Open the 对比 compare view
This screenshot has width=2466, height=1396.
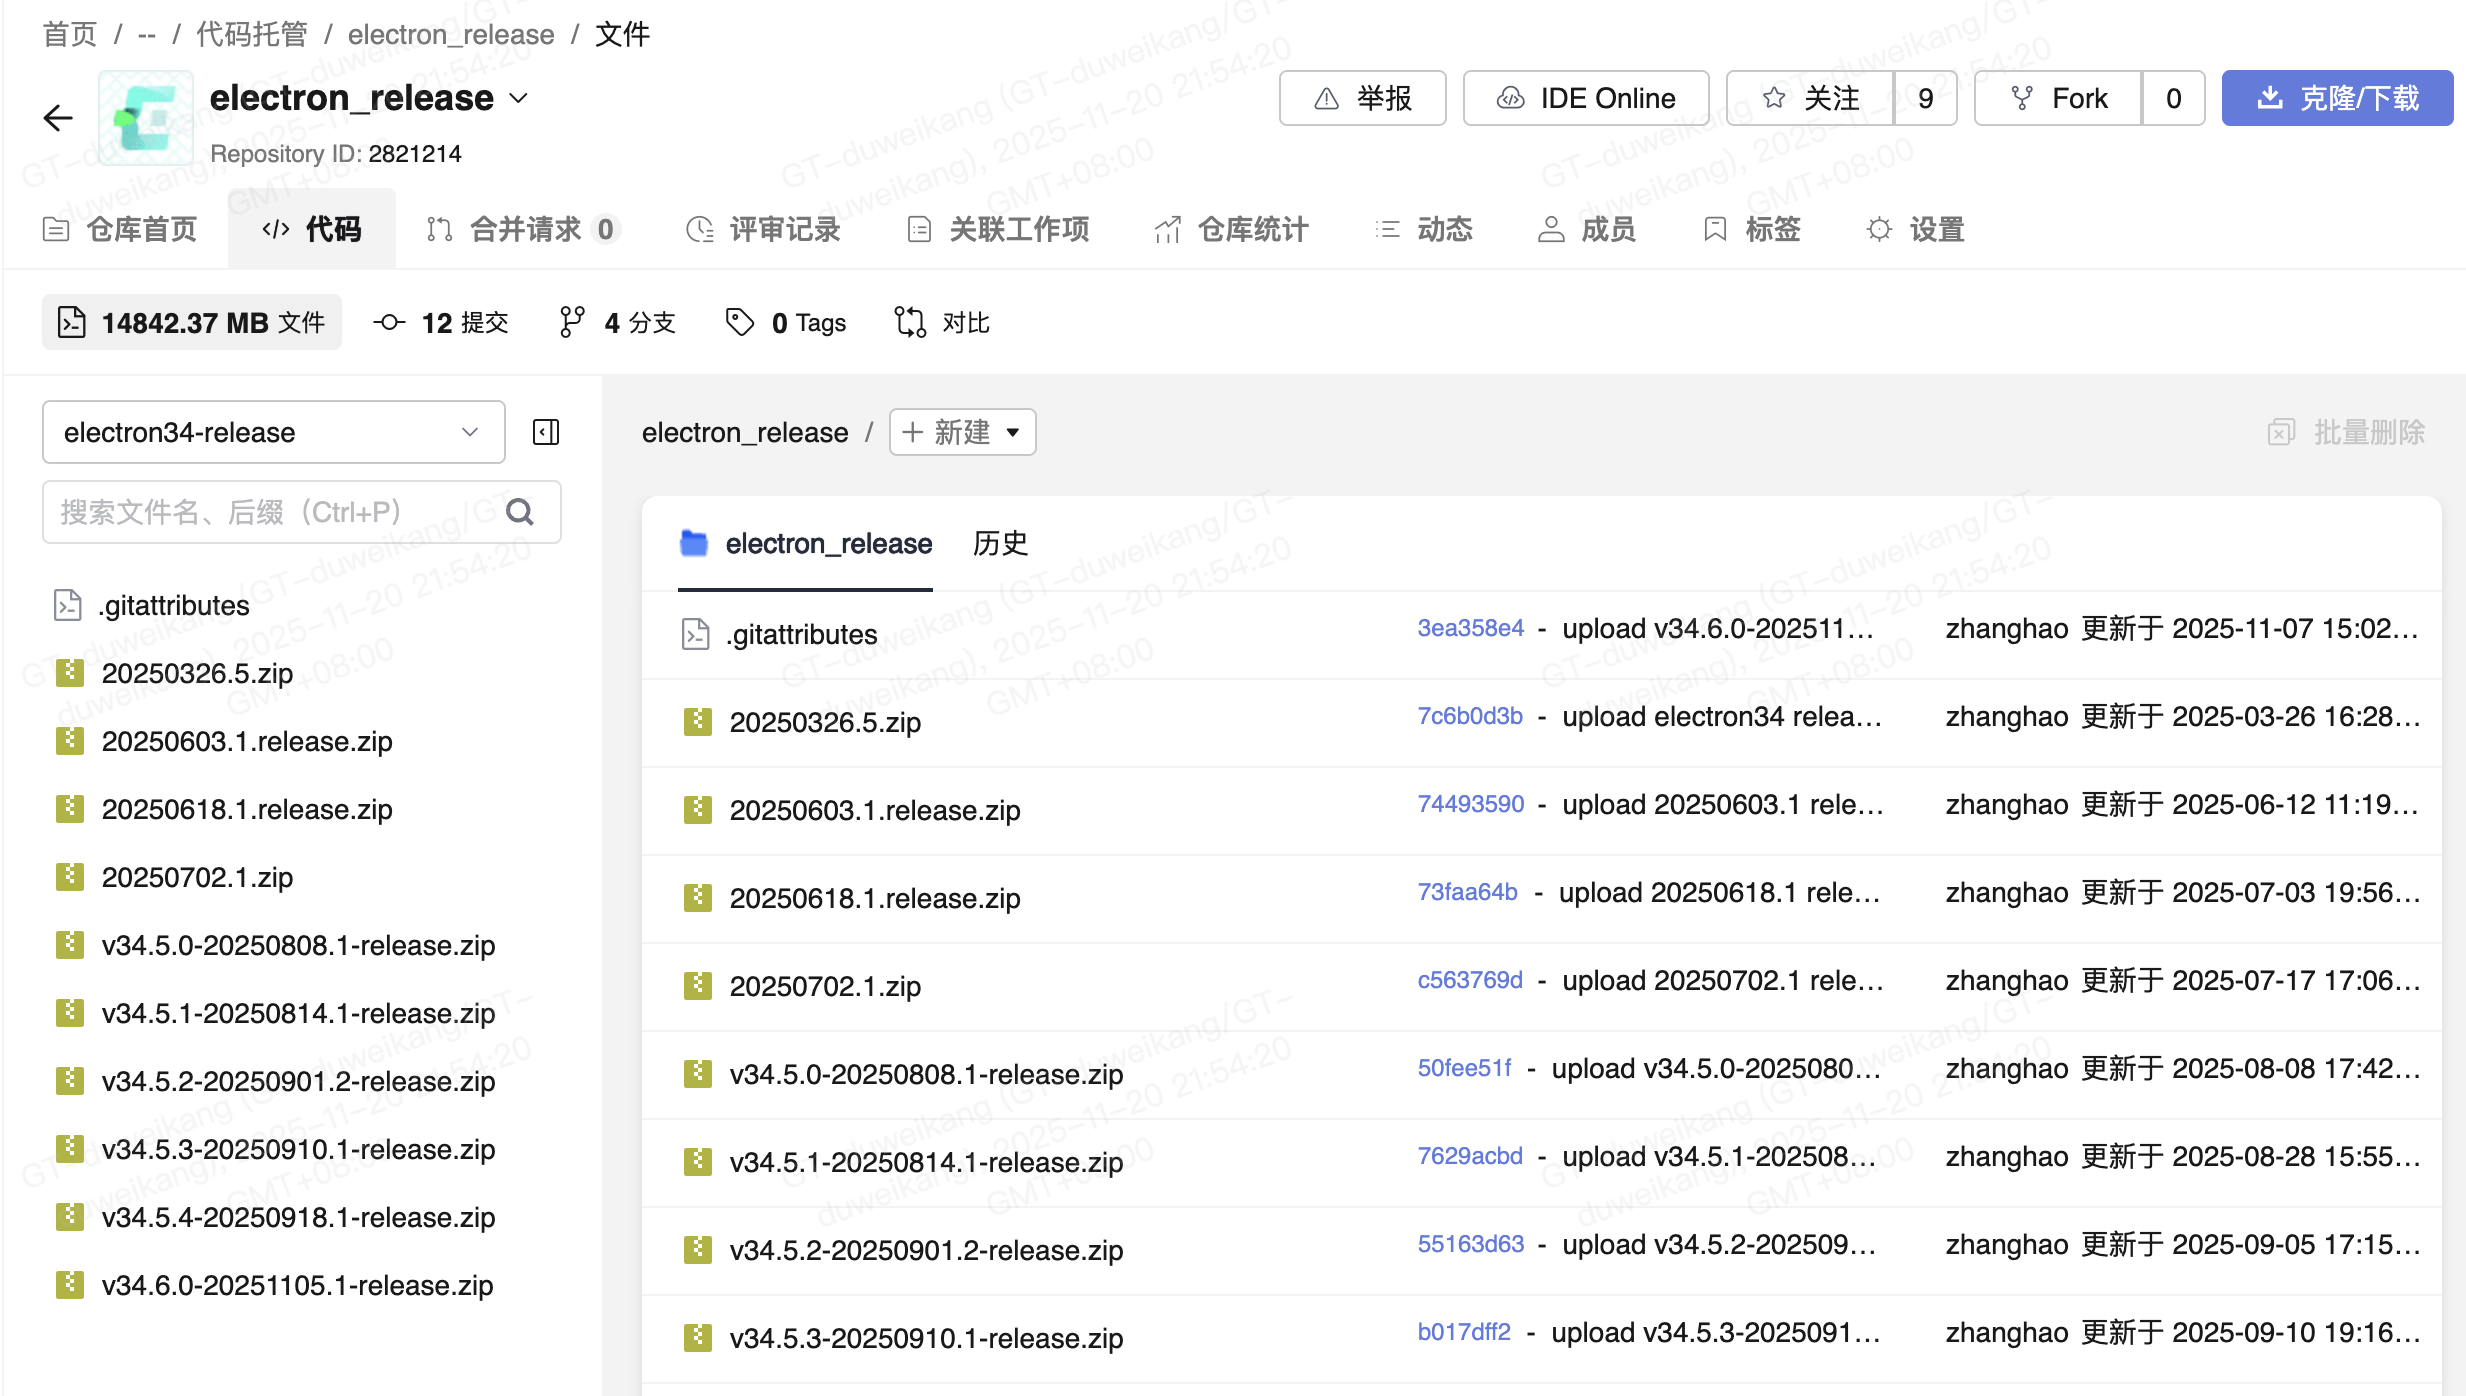(942, 322)
